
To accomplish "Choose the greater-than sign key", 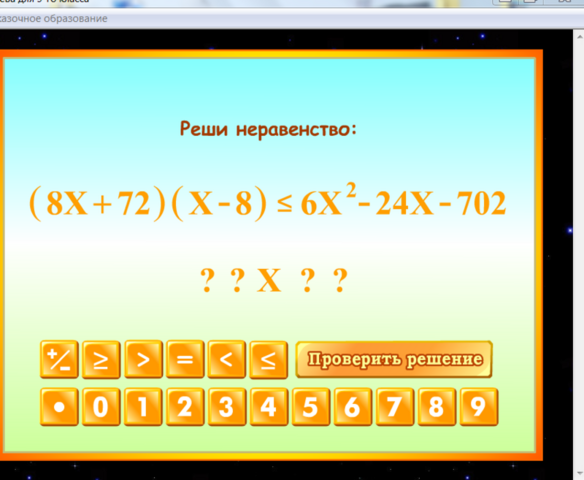I will pos(143,359).
